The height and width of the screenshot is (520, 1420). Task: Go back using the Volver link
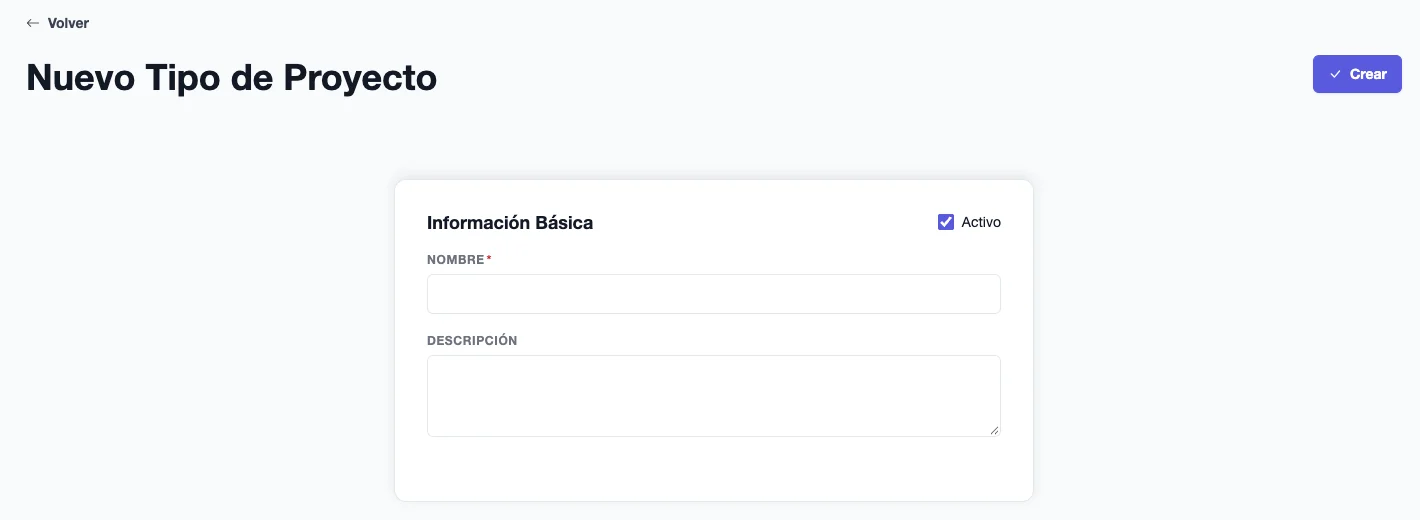pyautogui.click(x=58, y=23)
